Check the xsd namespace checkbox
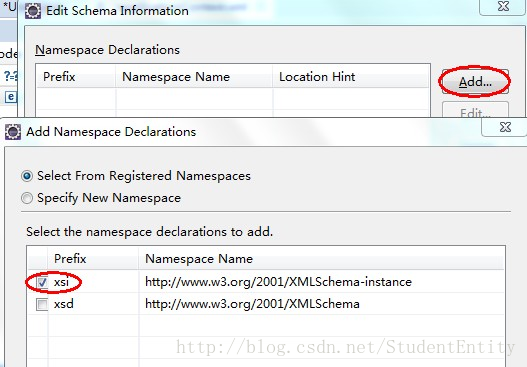527x367 pixels. pos(42,304)
